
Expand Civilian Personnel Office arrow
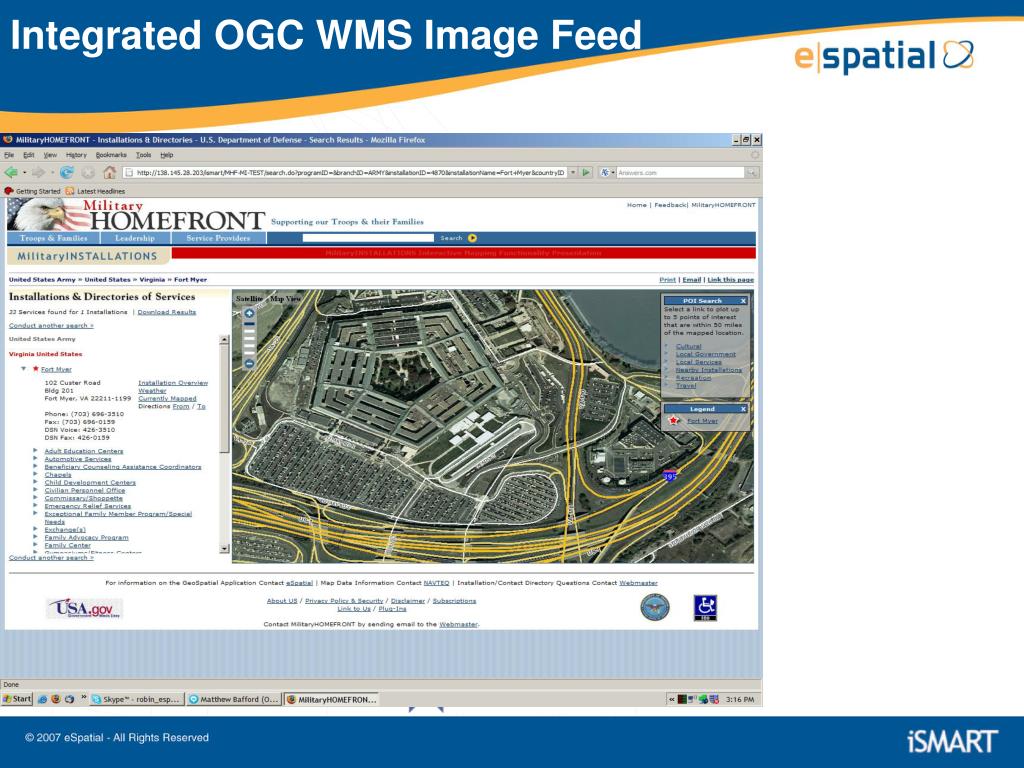pyautogui.click(x=35, y=490)
